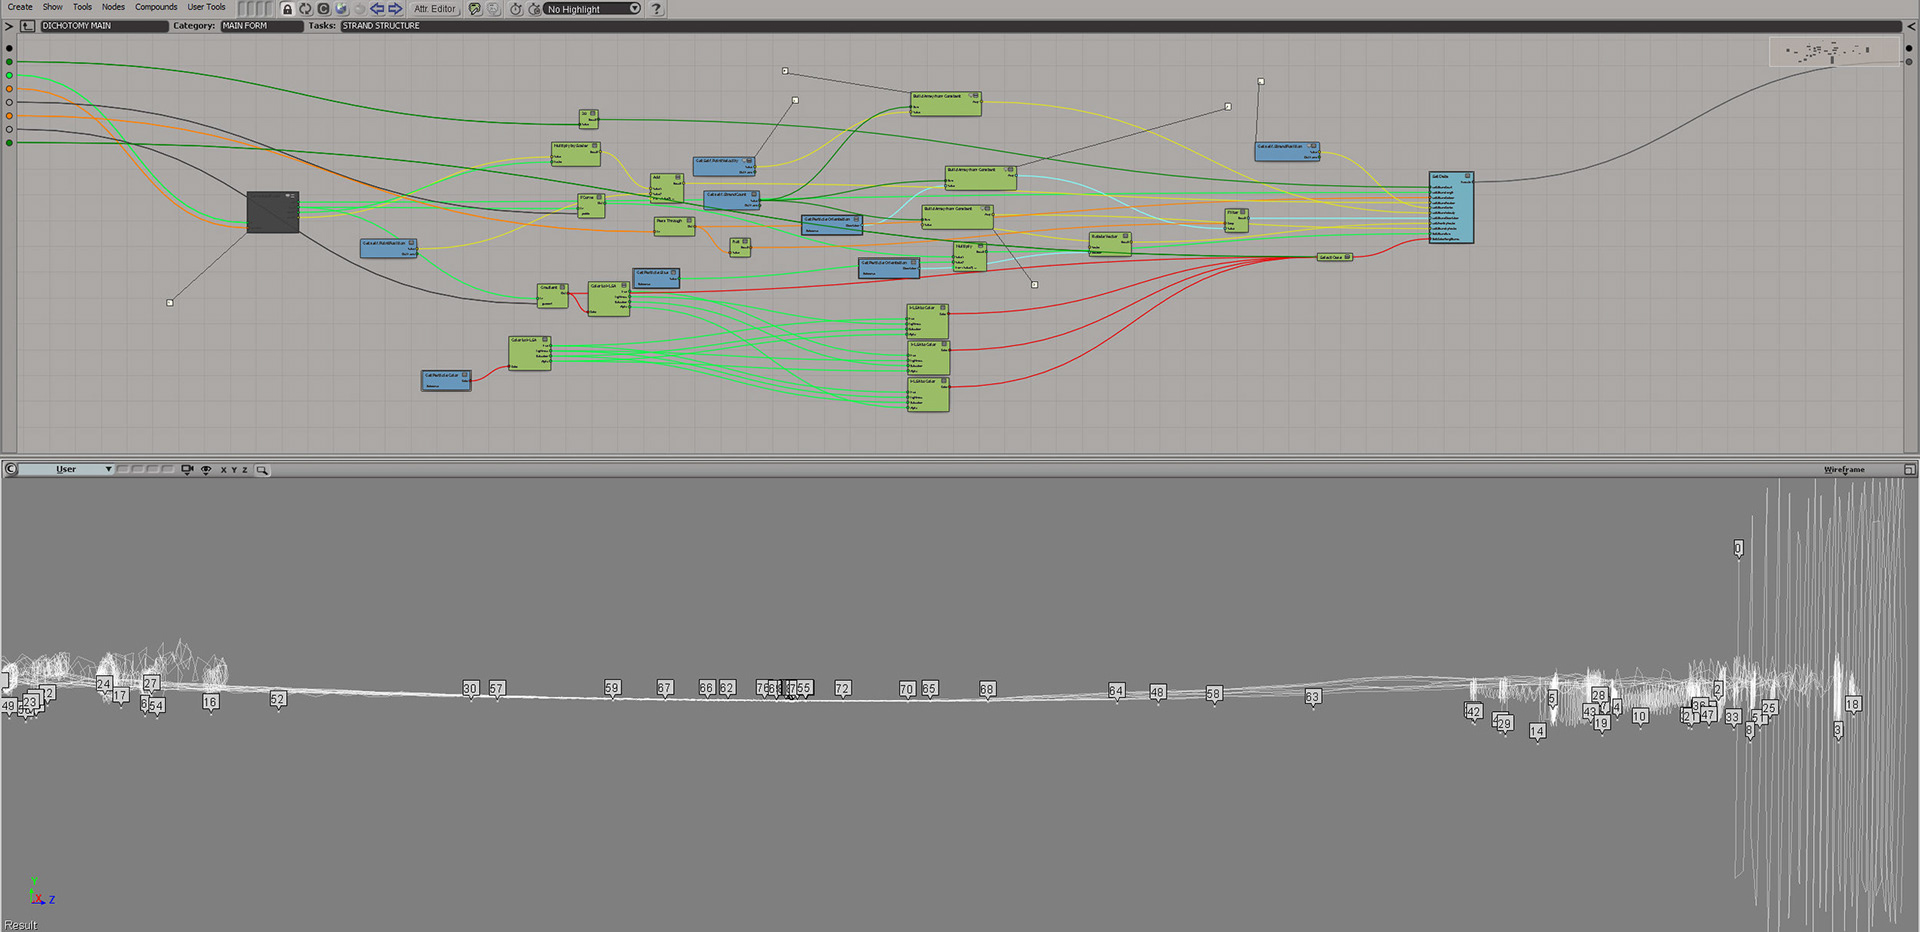The image size is (1920, 932).
Task: Click the MAIN FORM category field
Action: [262, 26]
